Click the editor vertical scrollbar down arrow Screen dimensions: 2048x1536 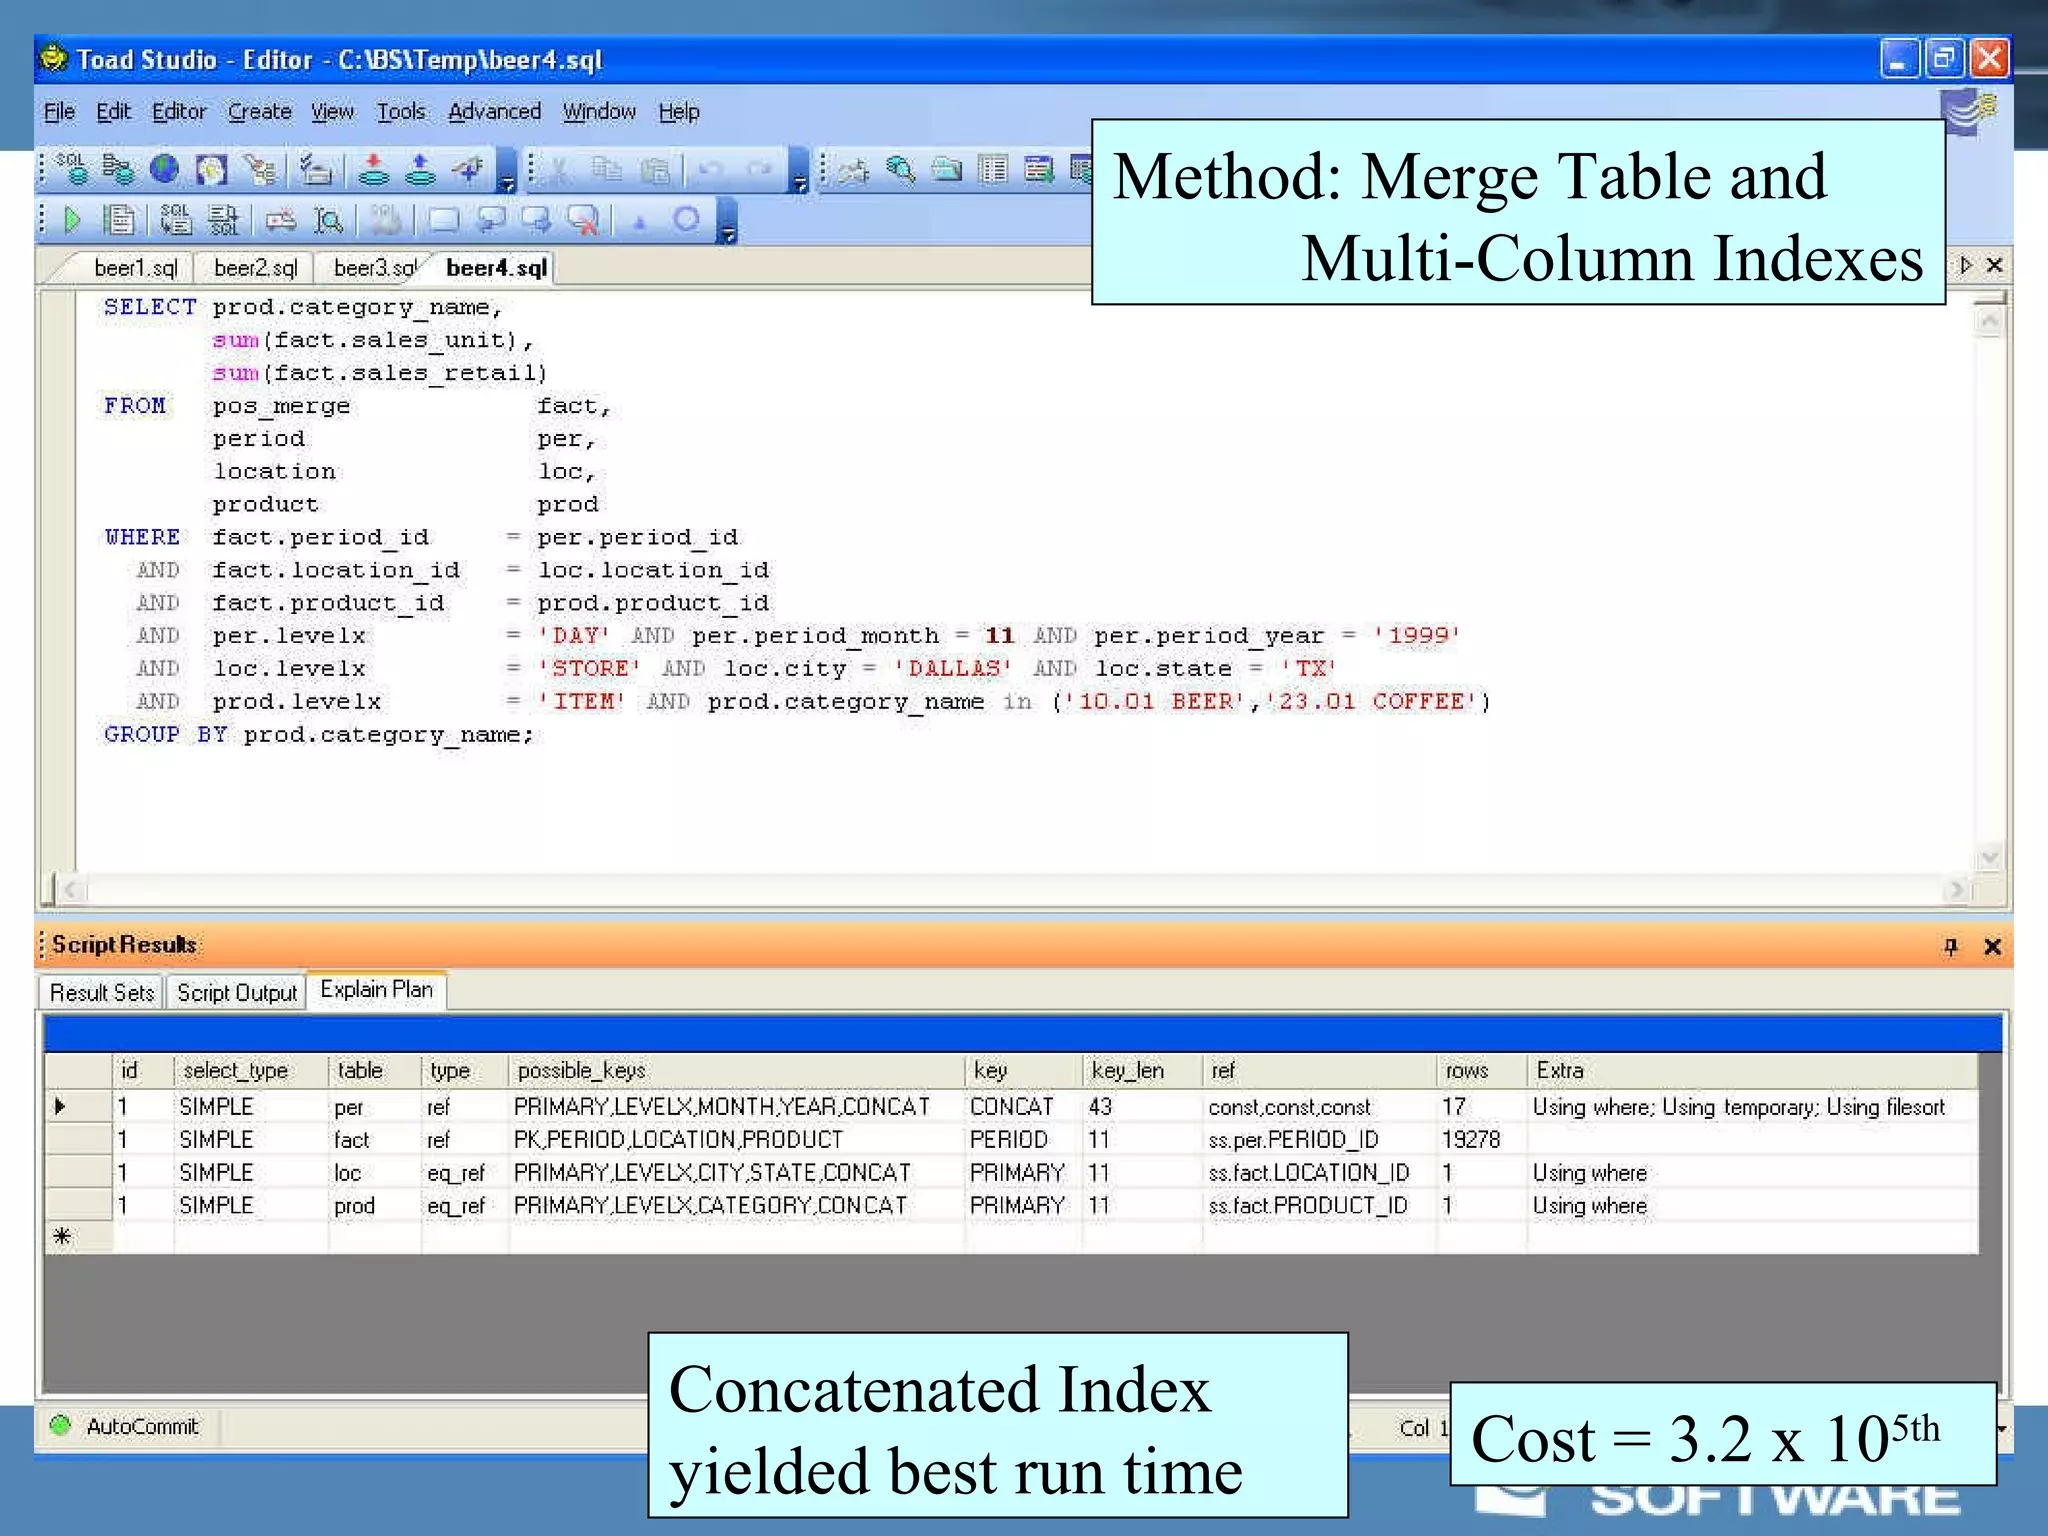point(1990,857)
